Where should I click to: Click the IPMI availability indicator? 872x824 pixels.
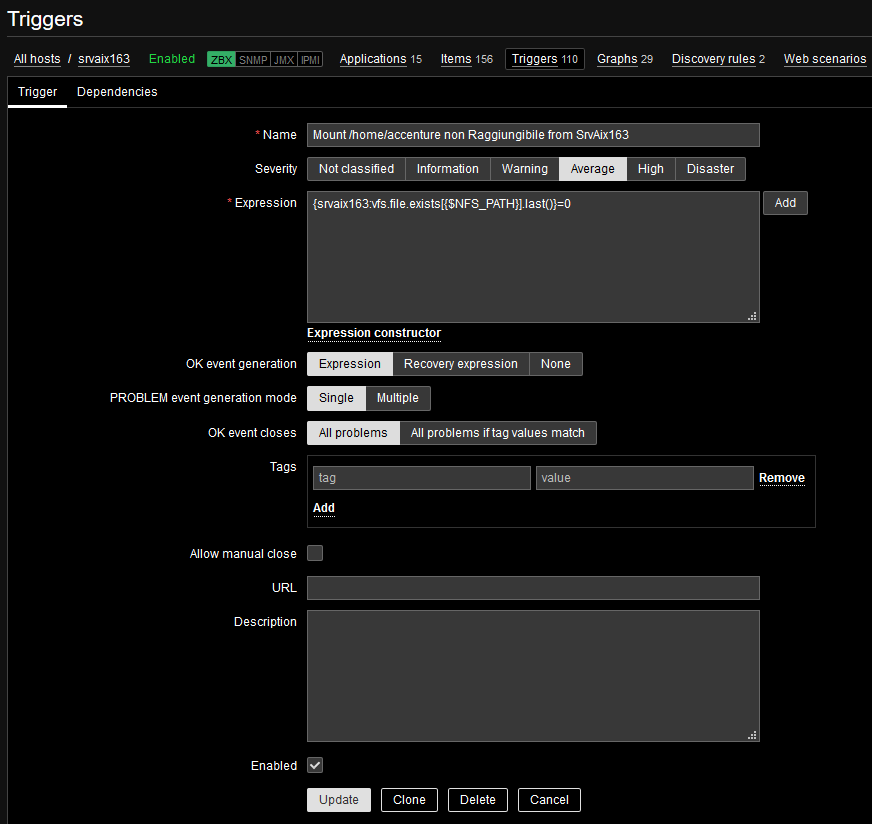point(310,59)
